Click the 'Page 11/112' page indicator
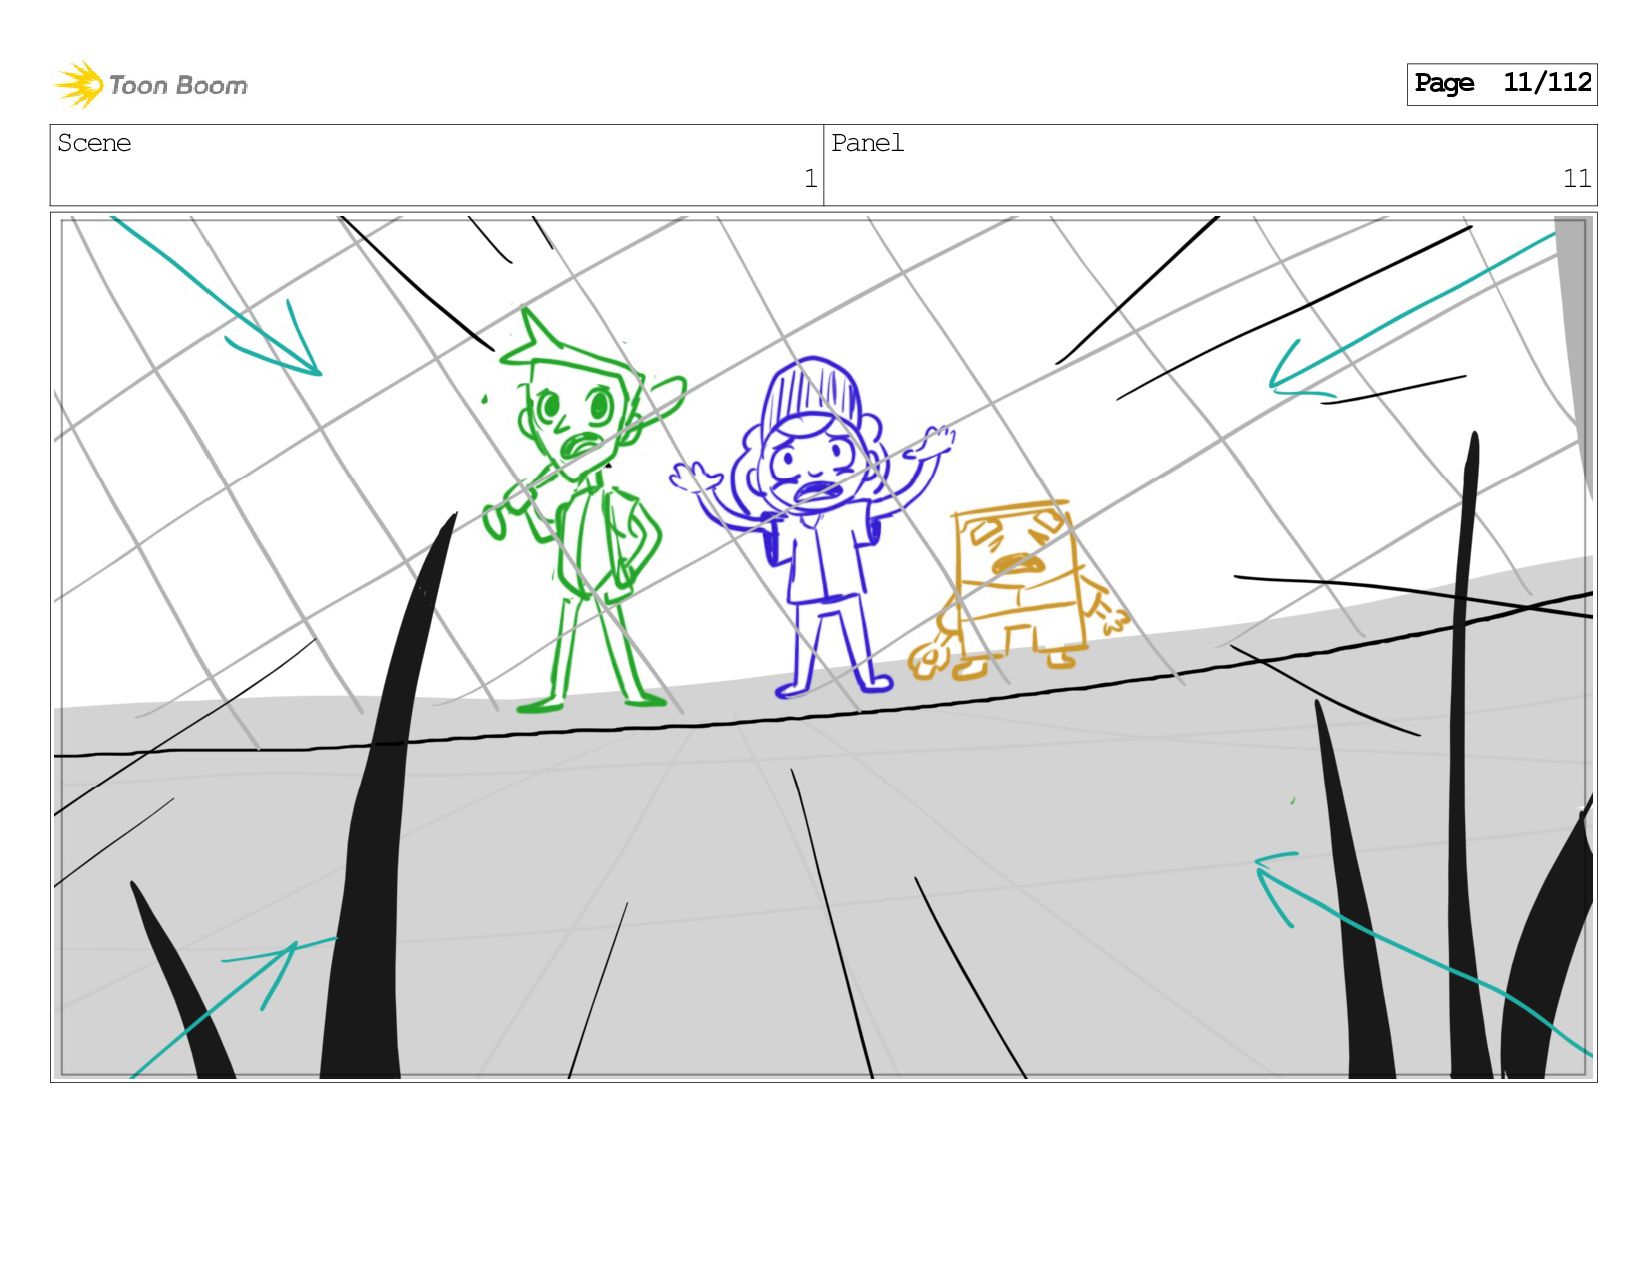The width and height of the screenshot is (1650, 1275). (1502, 84)
